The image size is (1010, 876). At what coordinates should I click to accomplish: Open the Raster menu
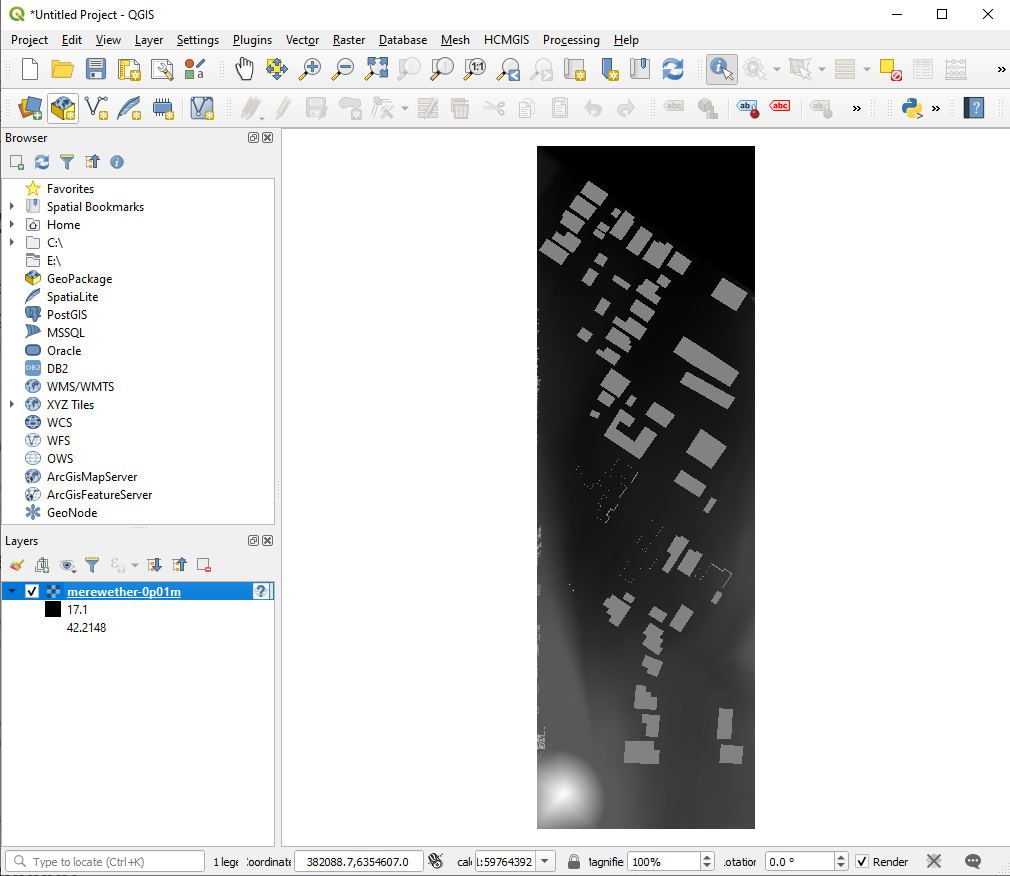(x=348, y=40)
